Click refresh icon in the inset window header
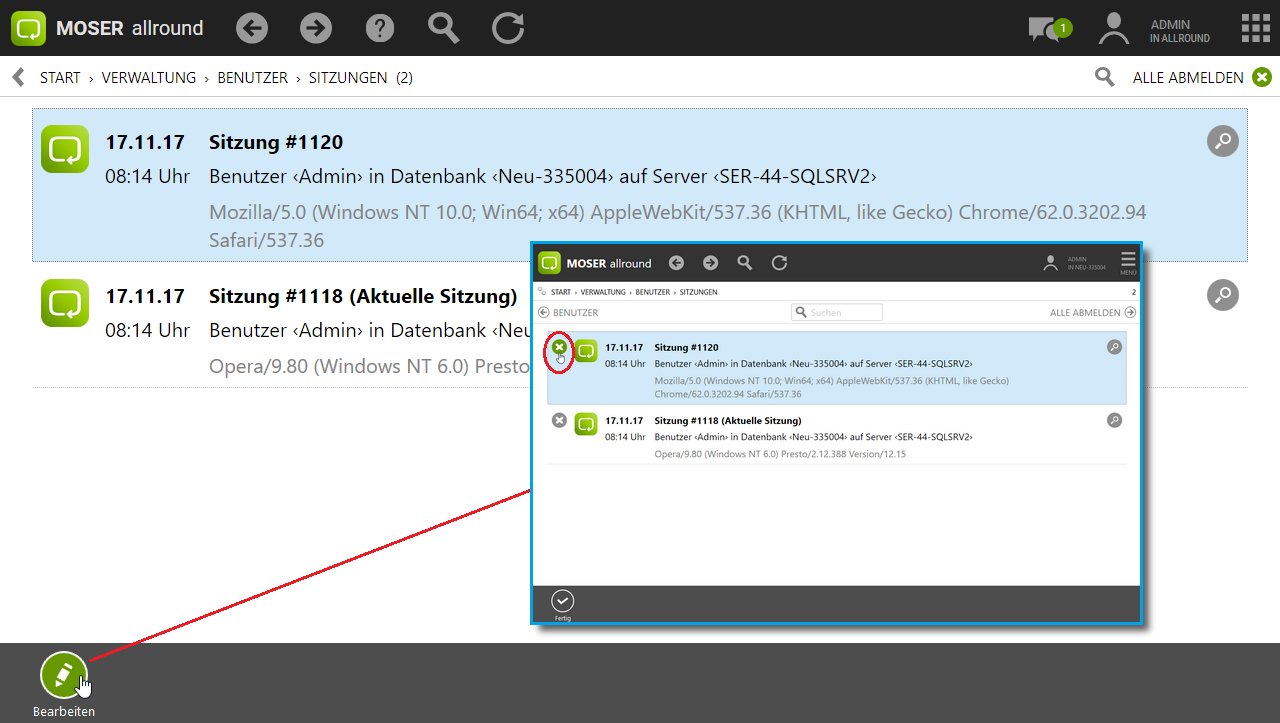Viewport: 1280px width, 723px height. [779, 263]
